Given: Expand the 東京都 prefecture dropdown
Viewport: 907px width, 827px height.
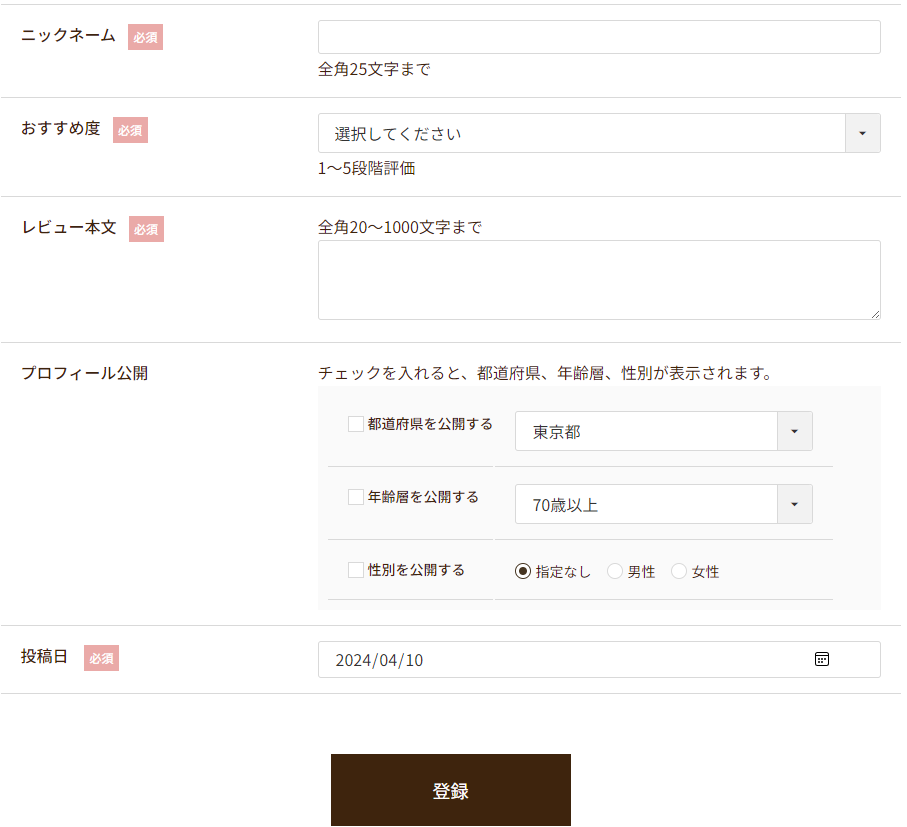Looking at the screenshot, I should click(x=663, y=431).
